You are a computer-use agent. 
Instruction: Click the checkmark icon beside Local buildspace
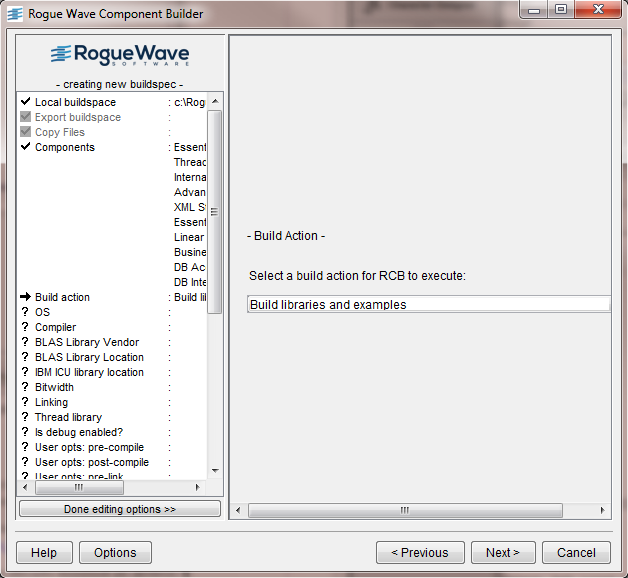[x=25, y=102]
